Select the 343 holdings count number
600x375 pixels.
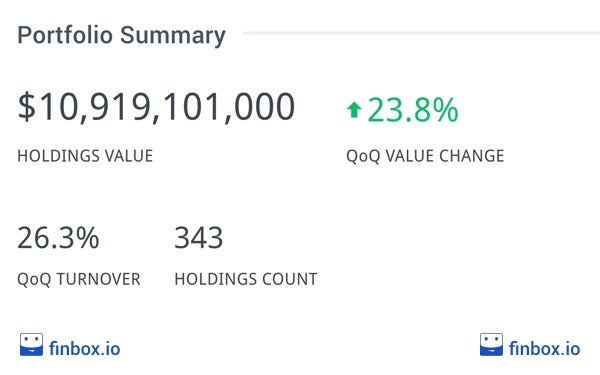(199, 238)
